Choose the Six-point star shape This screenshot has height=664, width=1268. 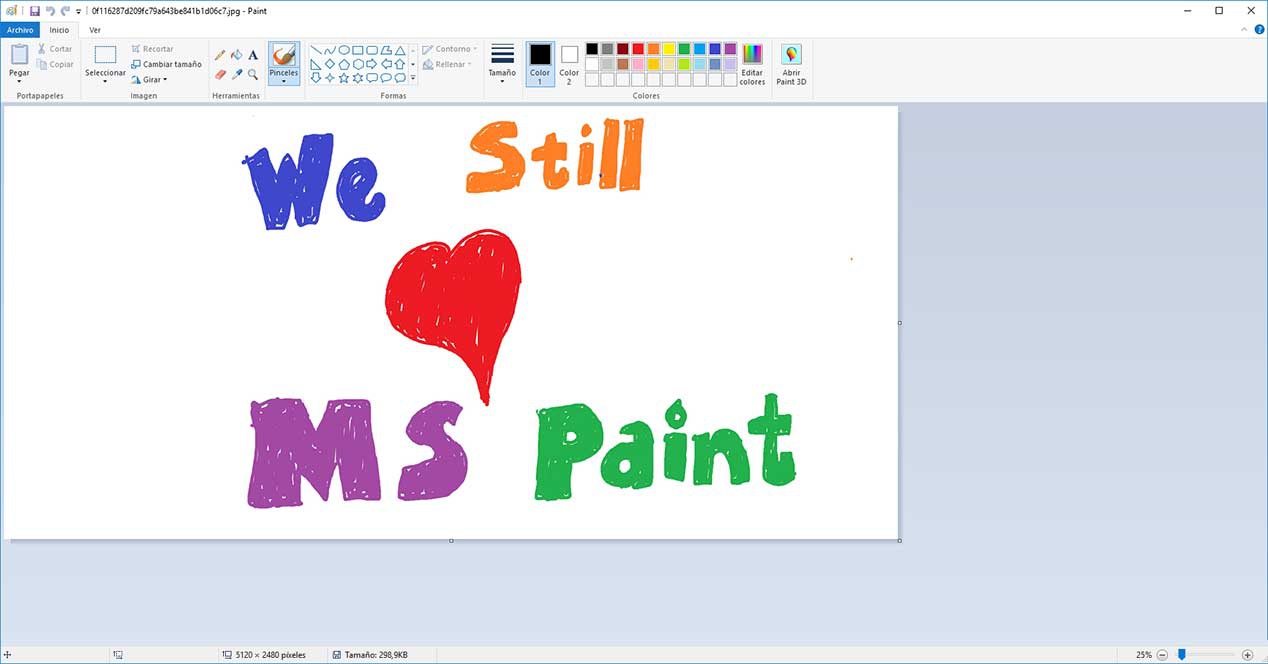pyautogui.click(x=358, y=78)
